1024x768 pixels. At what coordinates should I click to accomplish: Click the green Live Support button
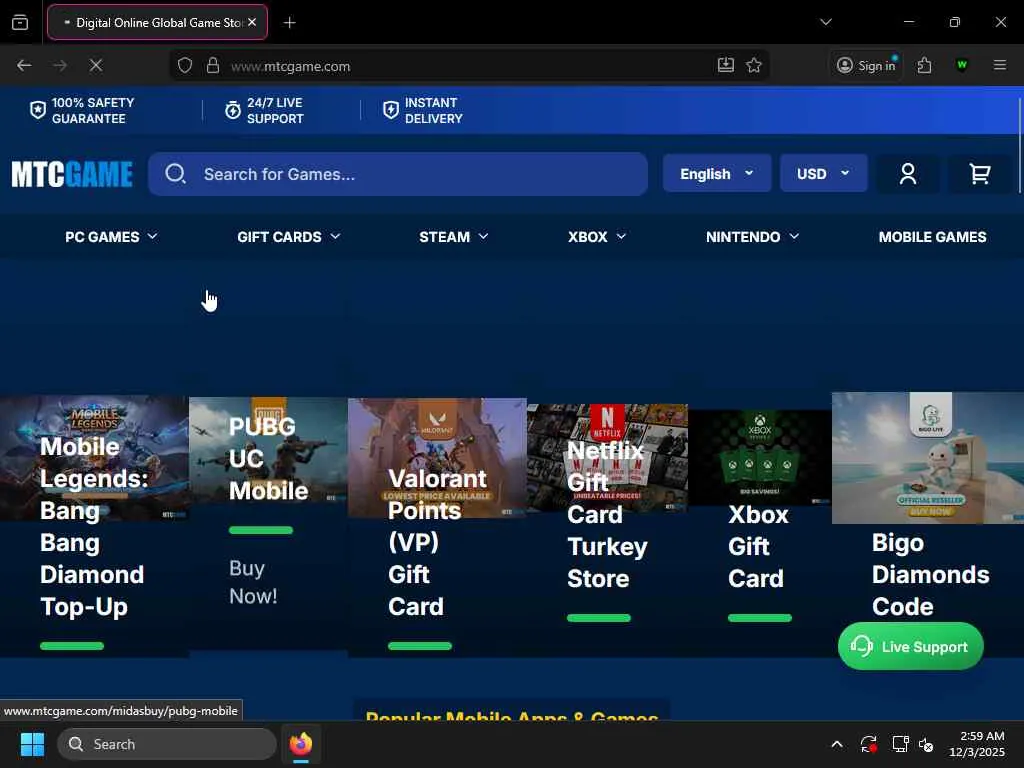(910, 647)
